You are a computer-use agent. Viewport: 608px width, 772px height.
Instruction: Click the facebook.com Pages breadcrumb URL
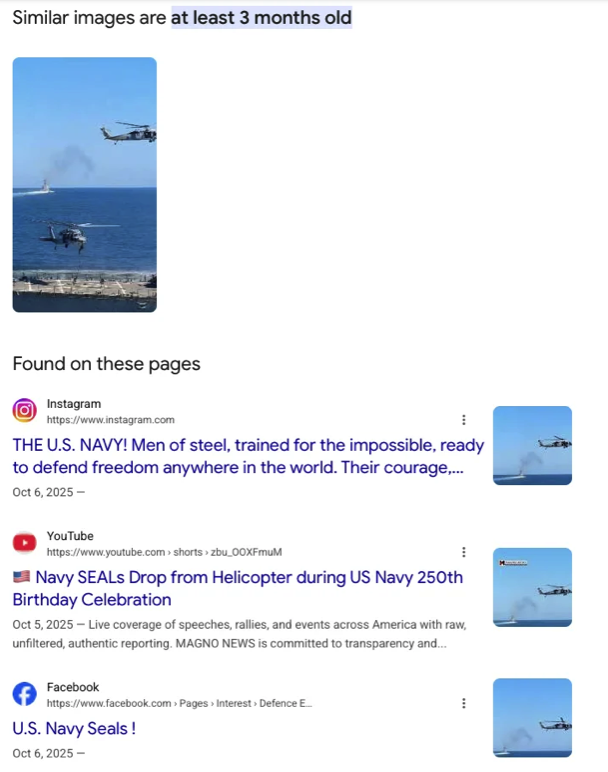[179, 703]
